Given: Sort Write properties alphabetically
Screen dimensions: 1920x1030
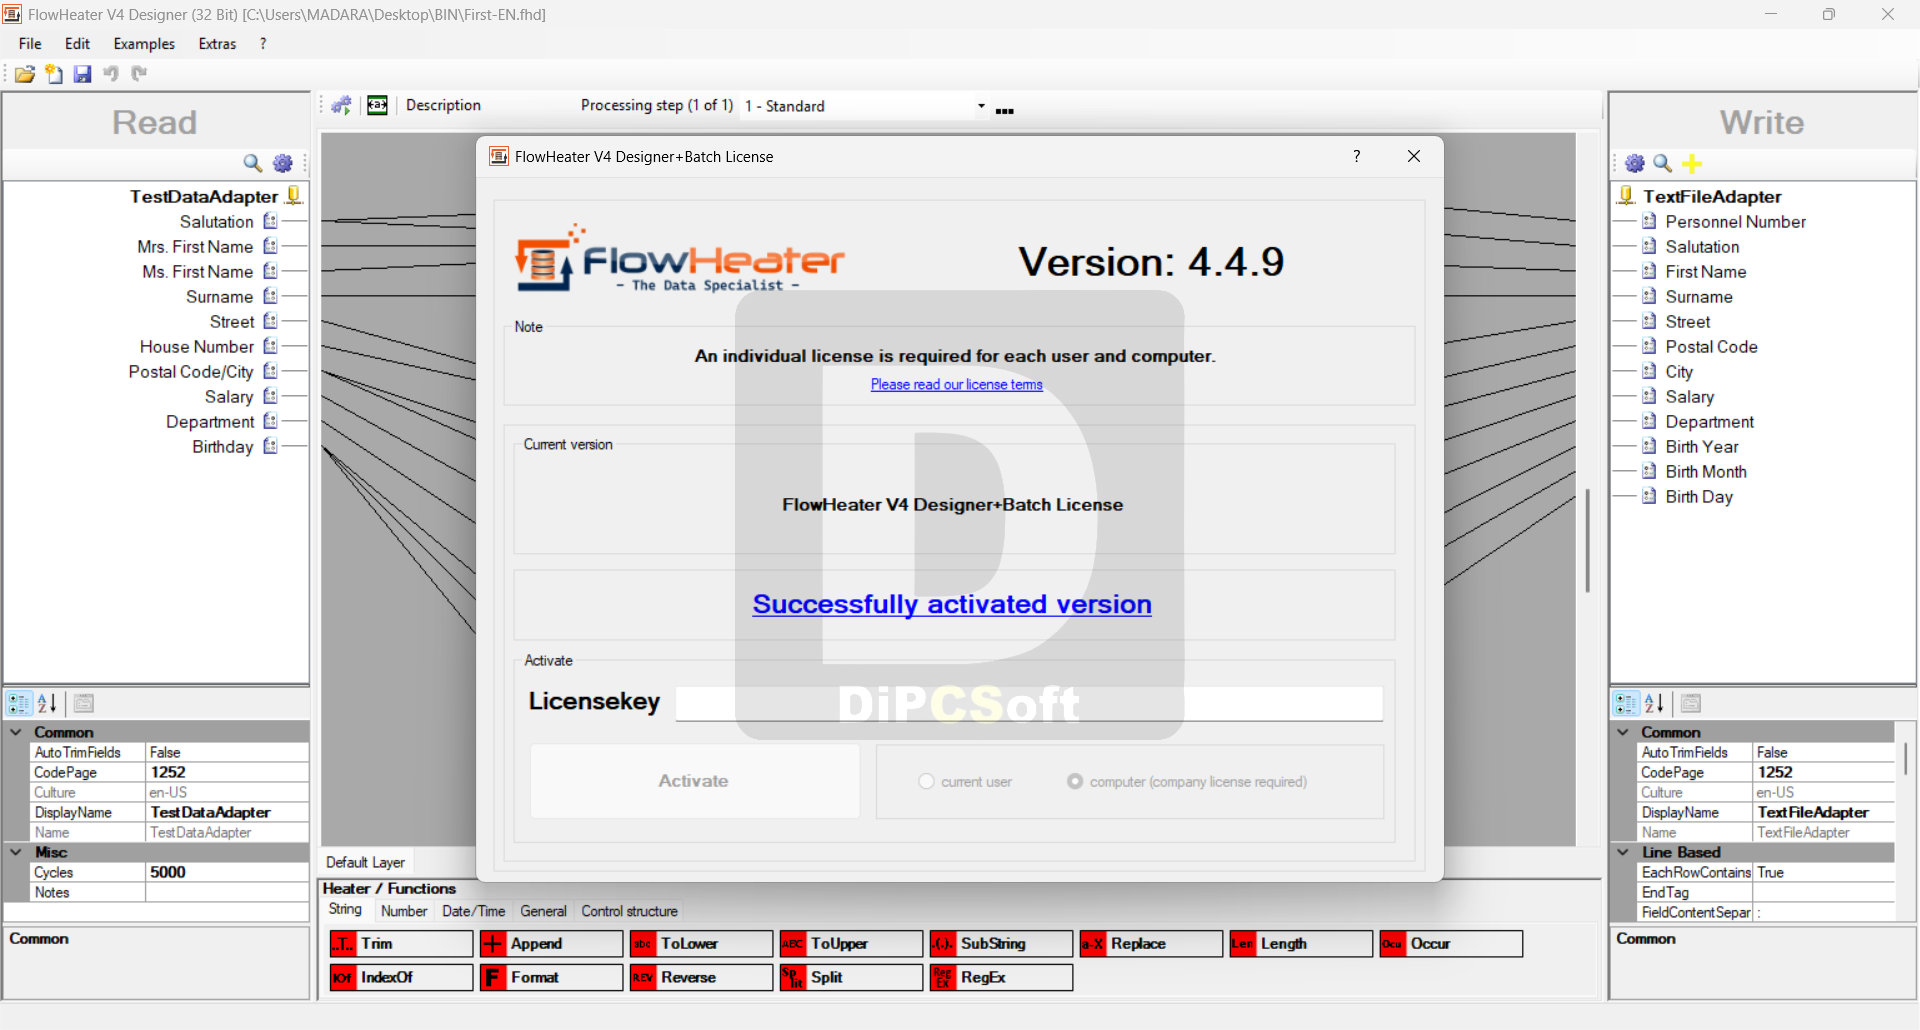Looking at the screenshot, I should click(x=1654, y=703).
